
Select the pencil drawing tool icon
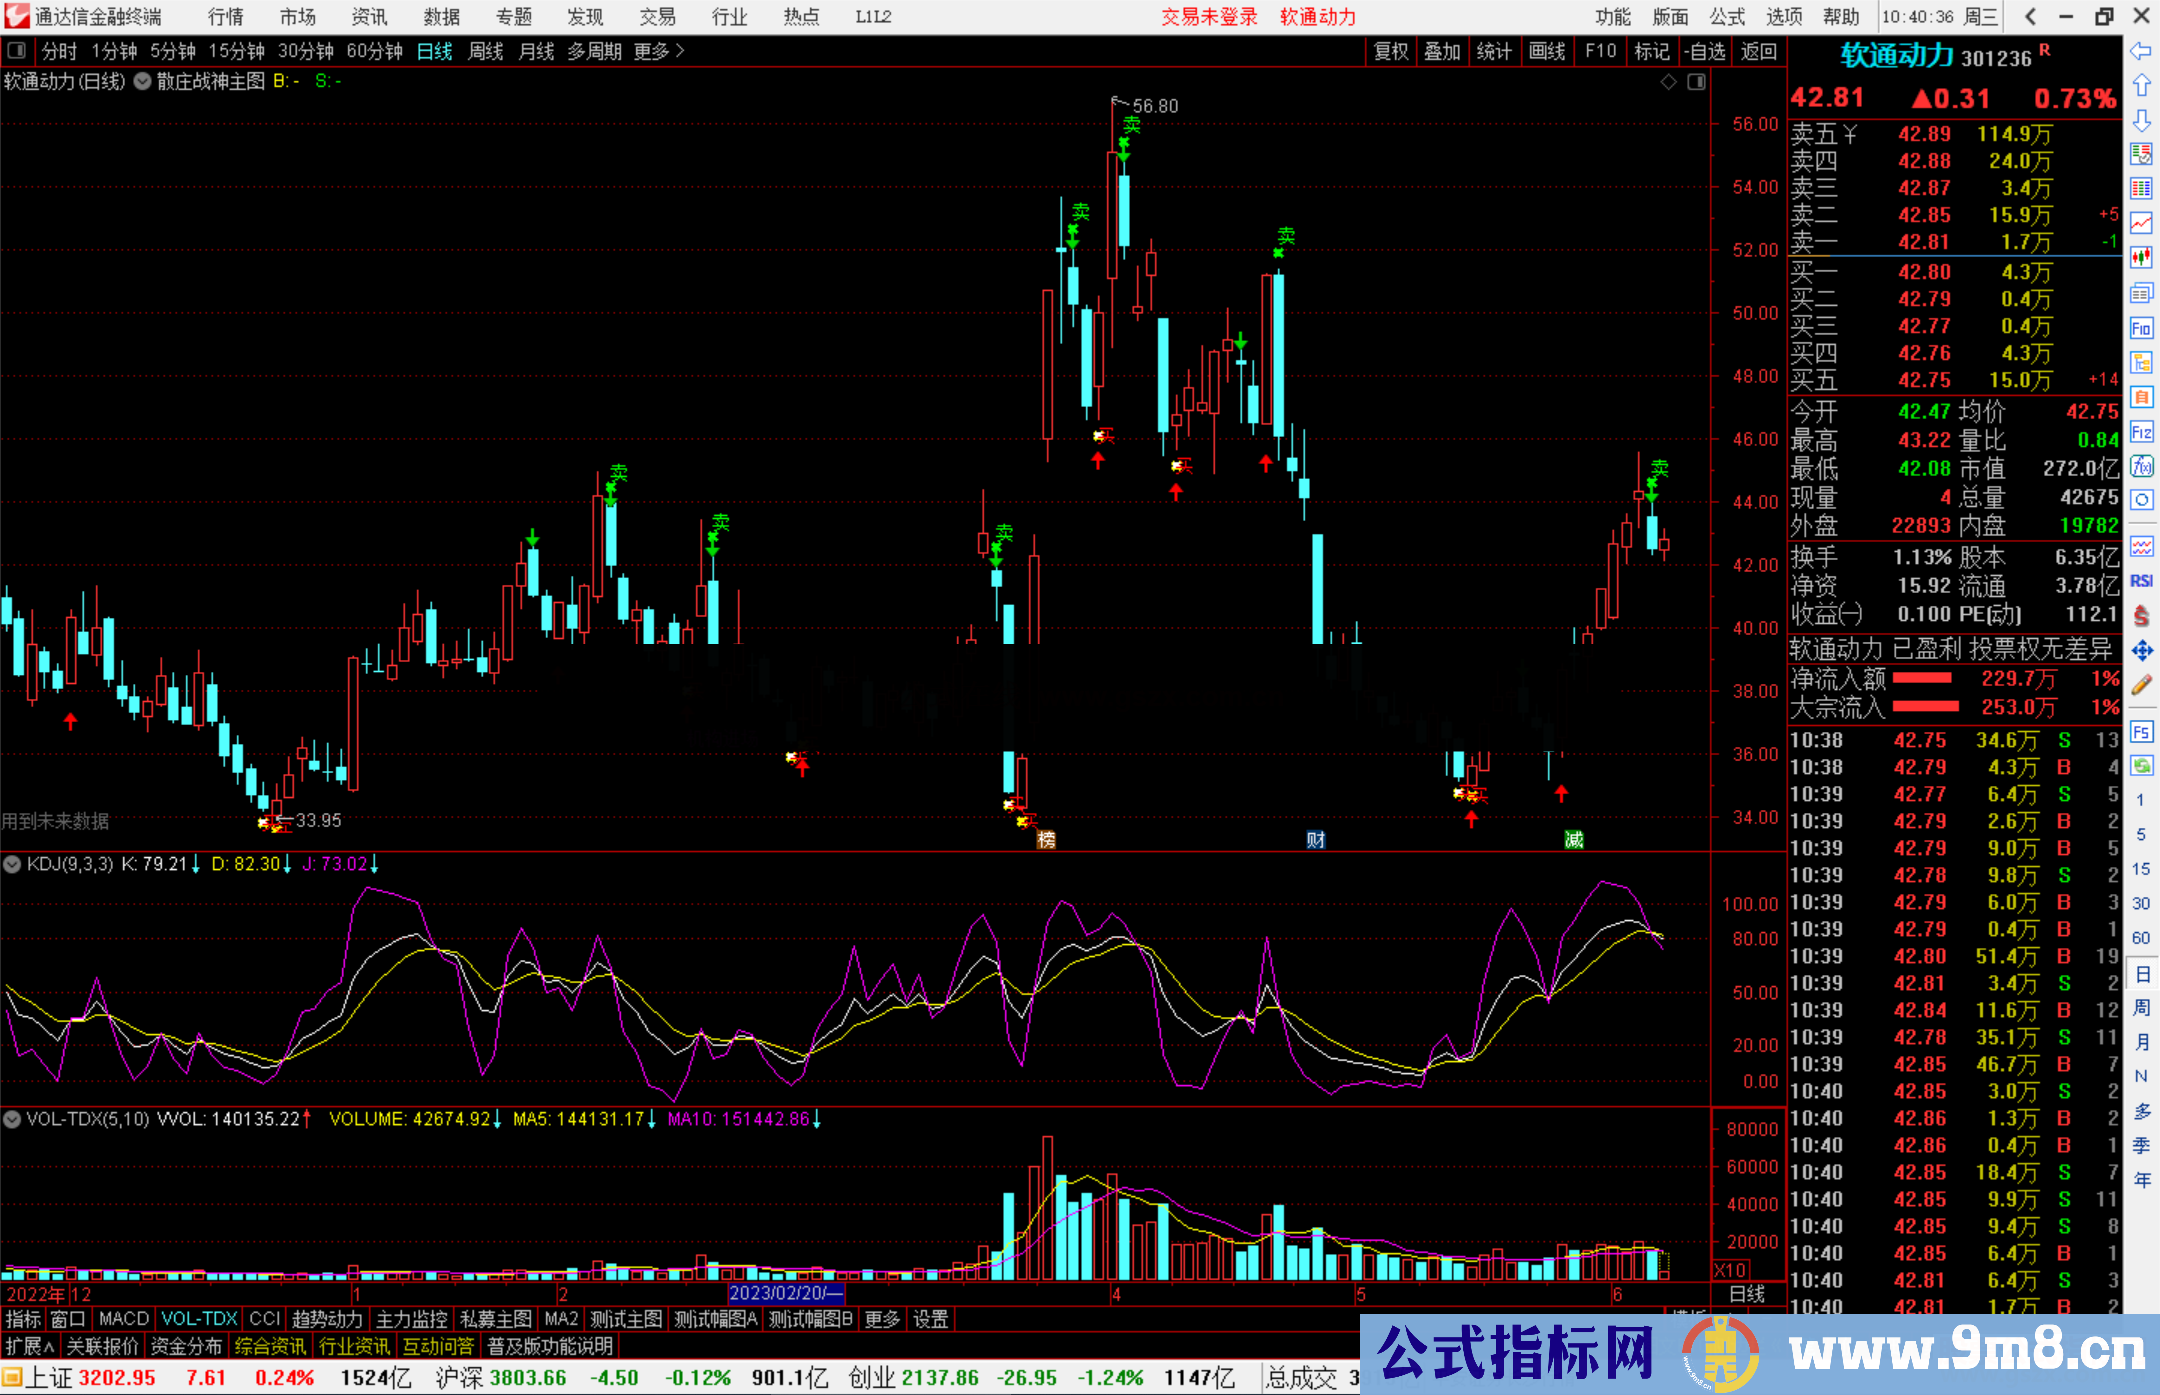pyautogui.click(x=2141, y=685)
